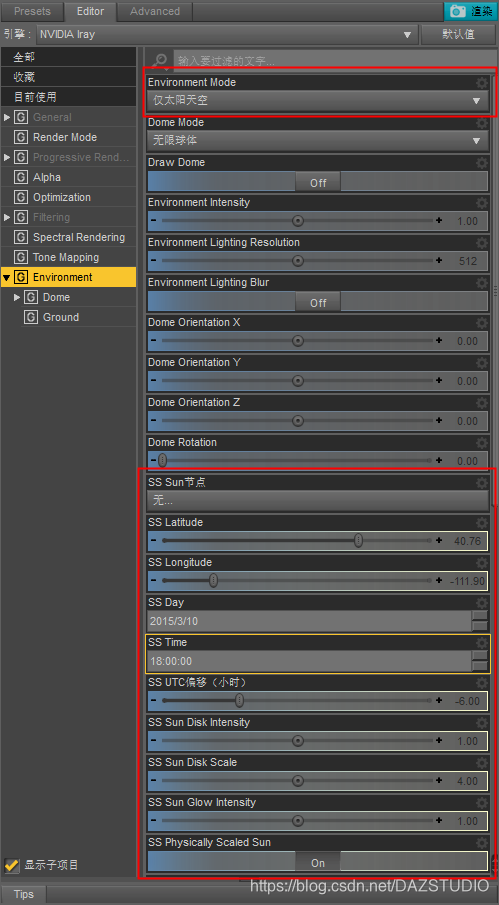Decrease SS Day with down stepper

click(x=480, y=626)
